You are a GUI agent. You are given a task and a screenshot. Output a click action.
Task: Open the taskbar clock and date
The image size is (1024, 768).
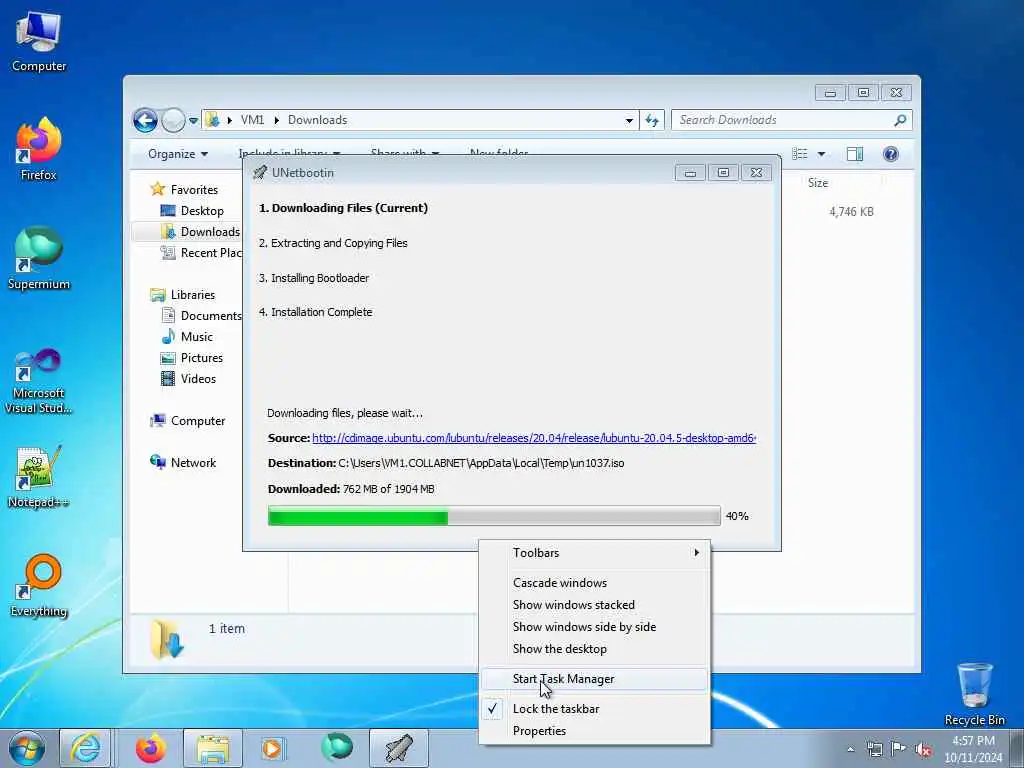point(973,749)
